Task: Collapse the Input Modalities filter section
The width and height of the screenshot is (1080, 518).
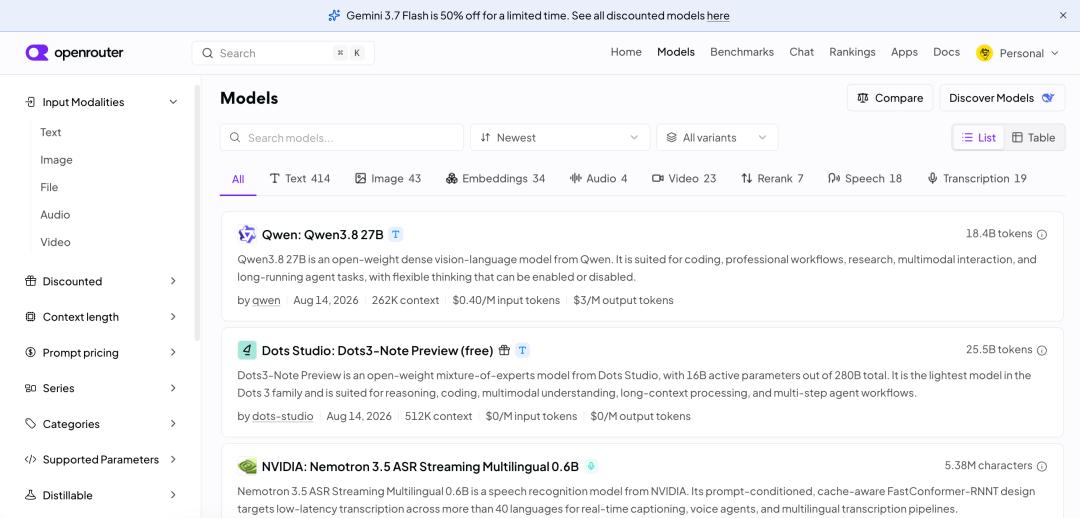Action: [x=101, y=102]
